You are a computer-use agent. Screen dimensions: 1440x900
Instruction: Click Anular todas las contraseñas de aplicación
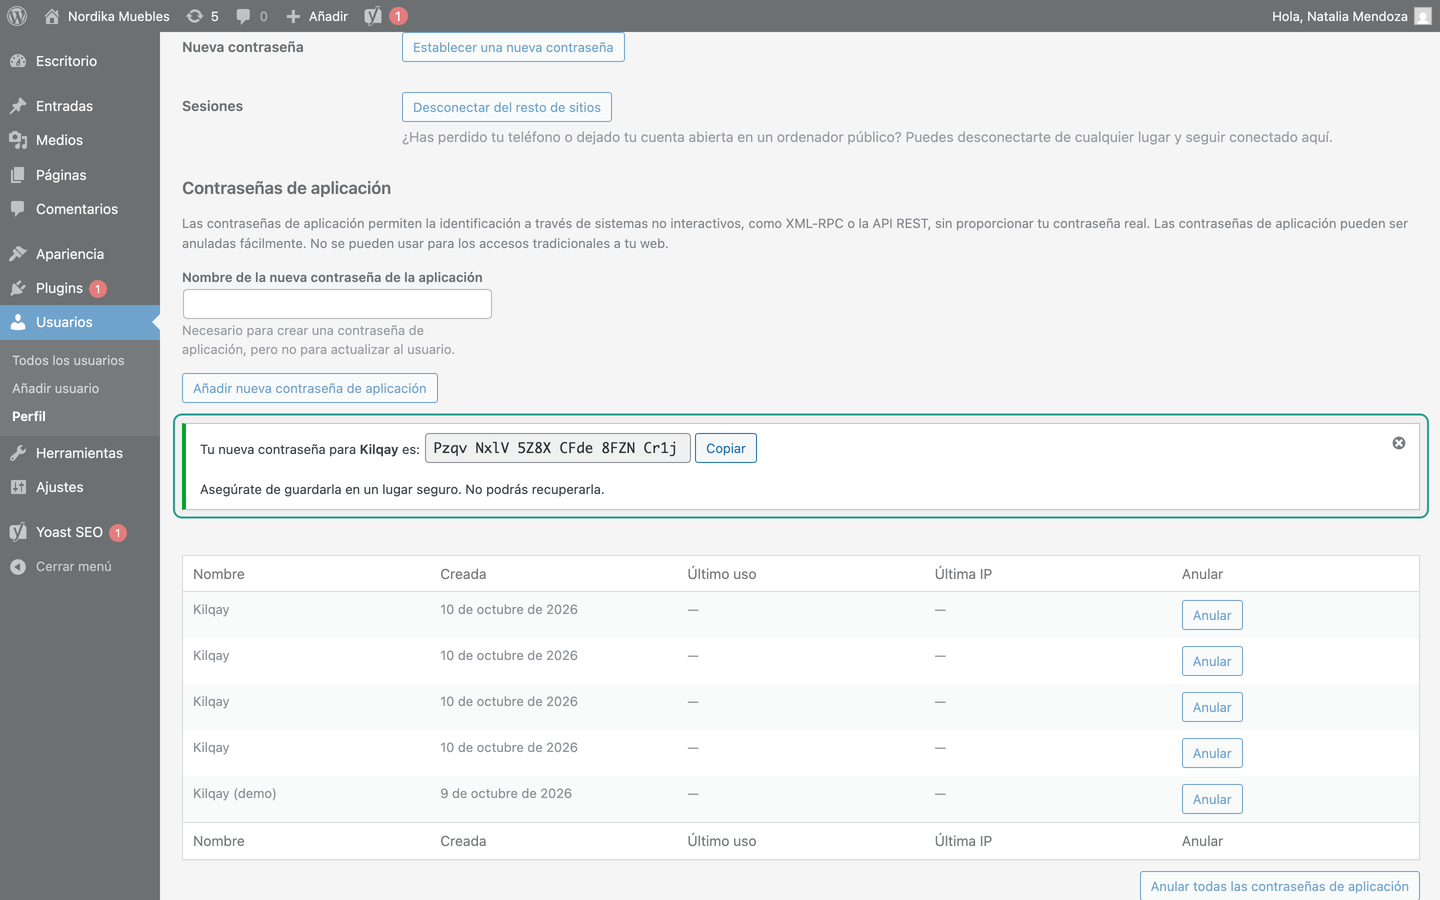[x=1279, y=886]
